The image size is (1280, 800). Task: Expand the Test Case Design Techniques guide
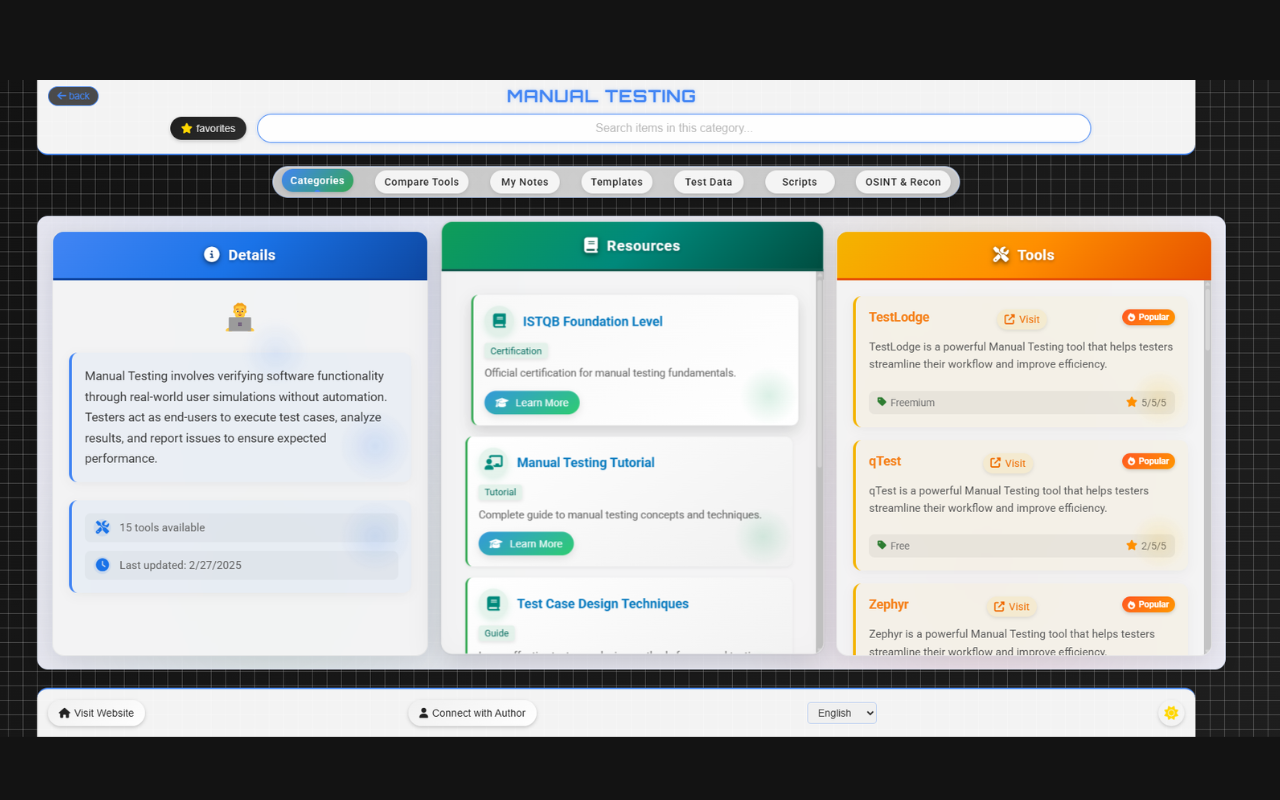point(603,603)
